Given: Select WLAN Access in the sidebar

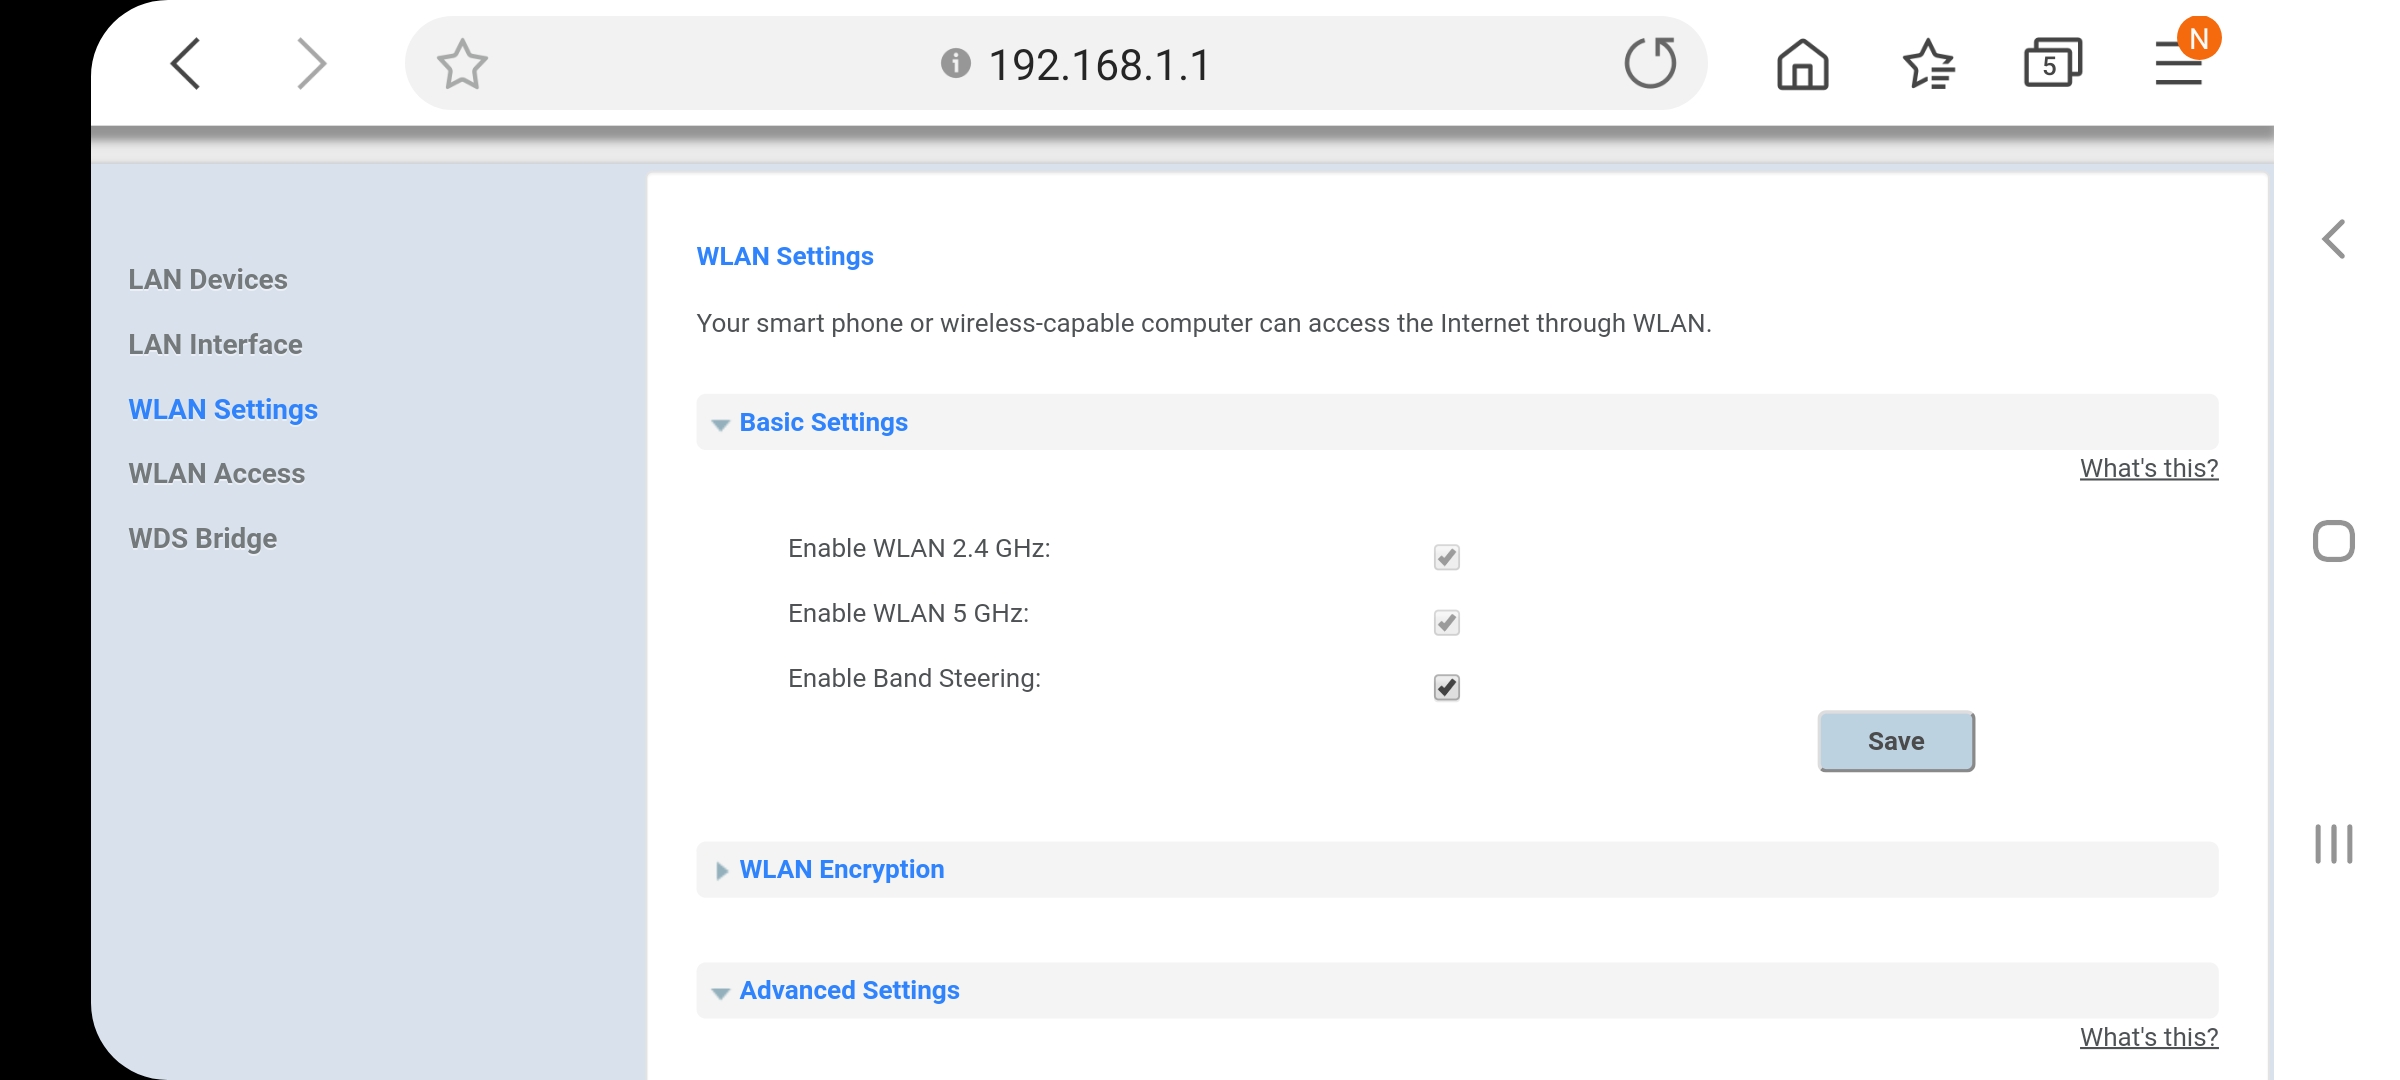Looking at the screenshot, I should (x=217, y=473).
